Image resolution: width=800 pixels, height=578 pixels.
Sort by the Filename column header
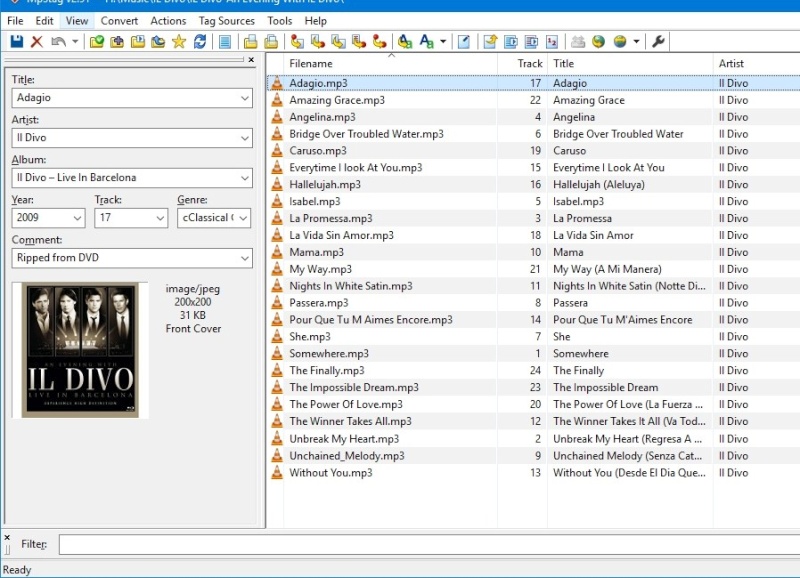(390, 64)
